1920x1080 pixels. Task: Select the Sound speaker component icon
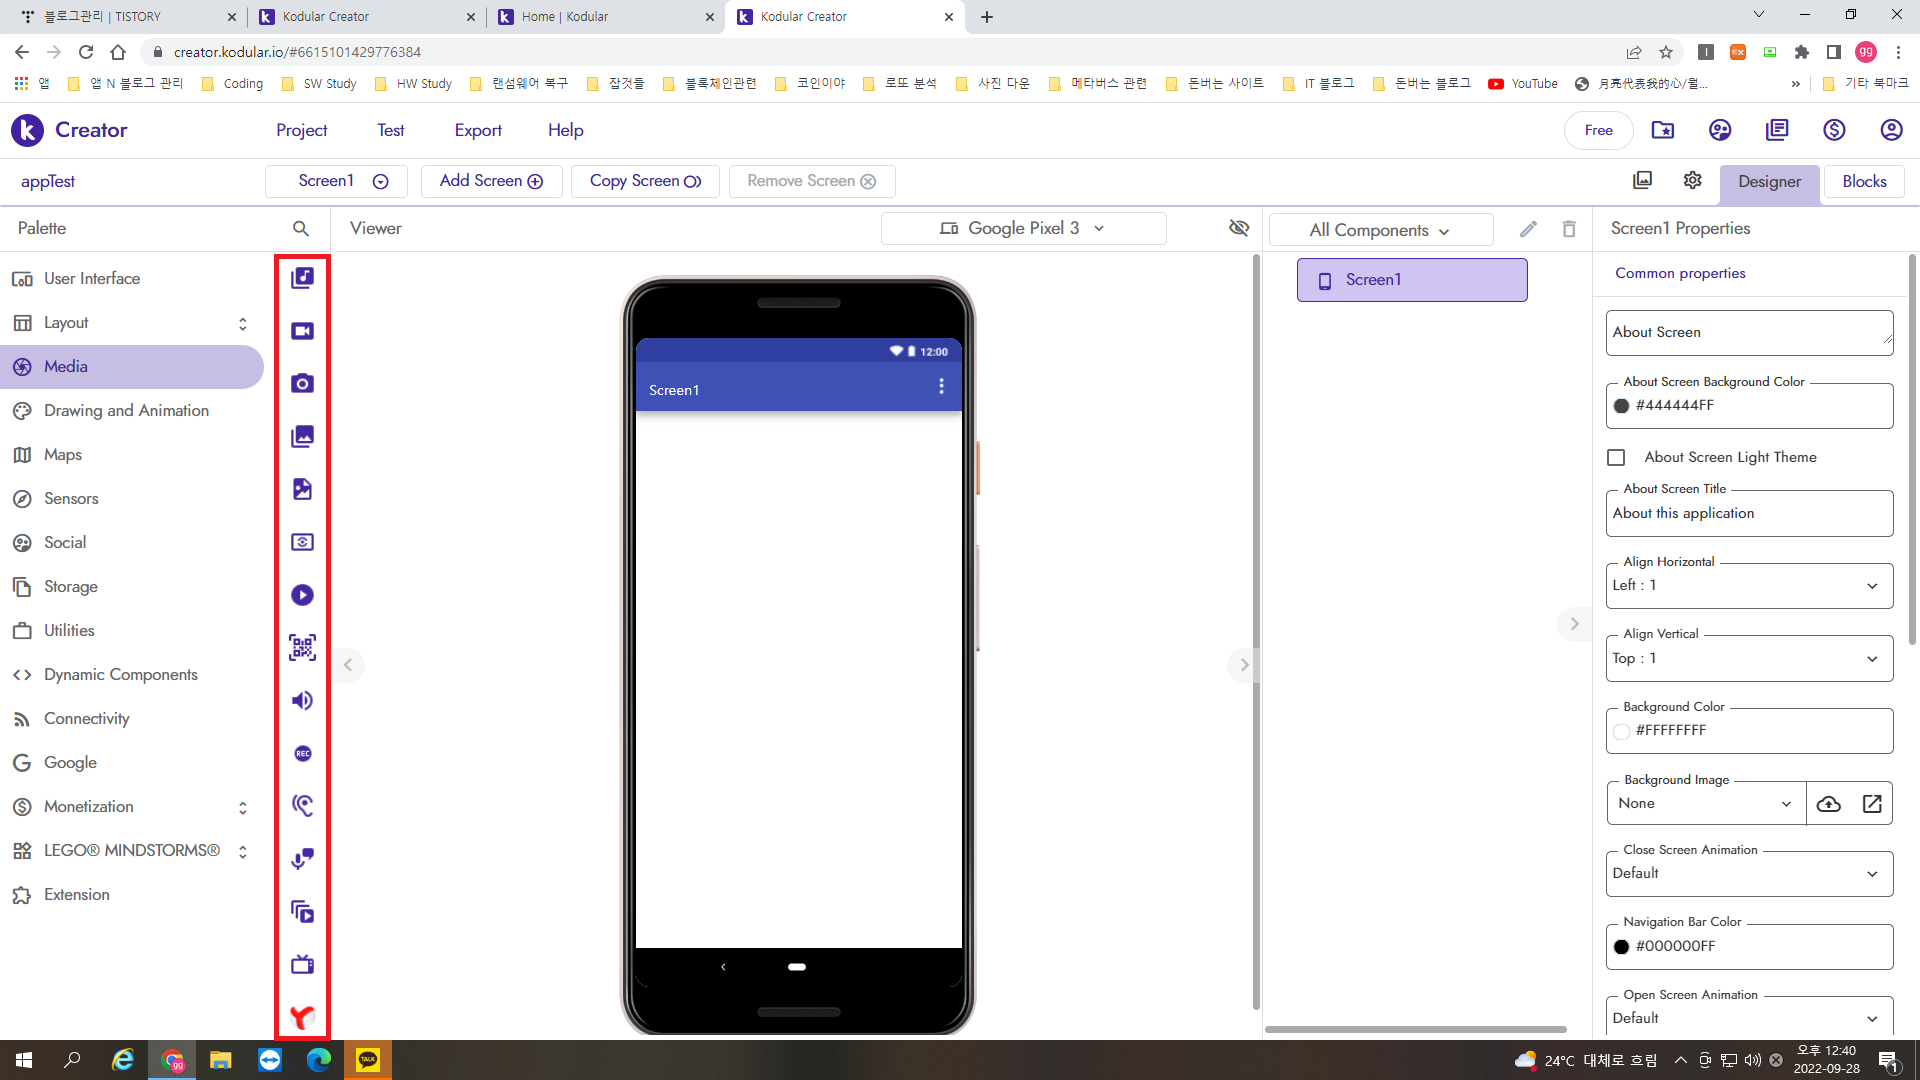(x=302, y=701)
